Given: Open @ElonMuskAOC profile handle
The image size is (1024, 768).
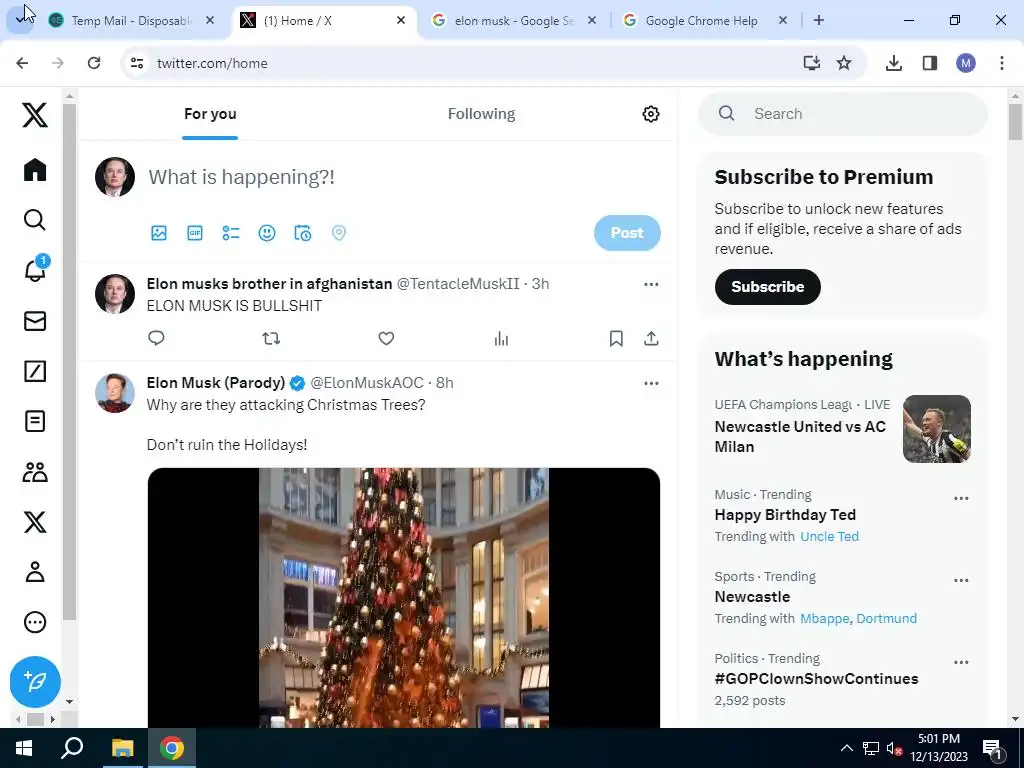Looking at the screenshot, I should click(366, 383).
